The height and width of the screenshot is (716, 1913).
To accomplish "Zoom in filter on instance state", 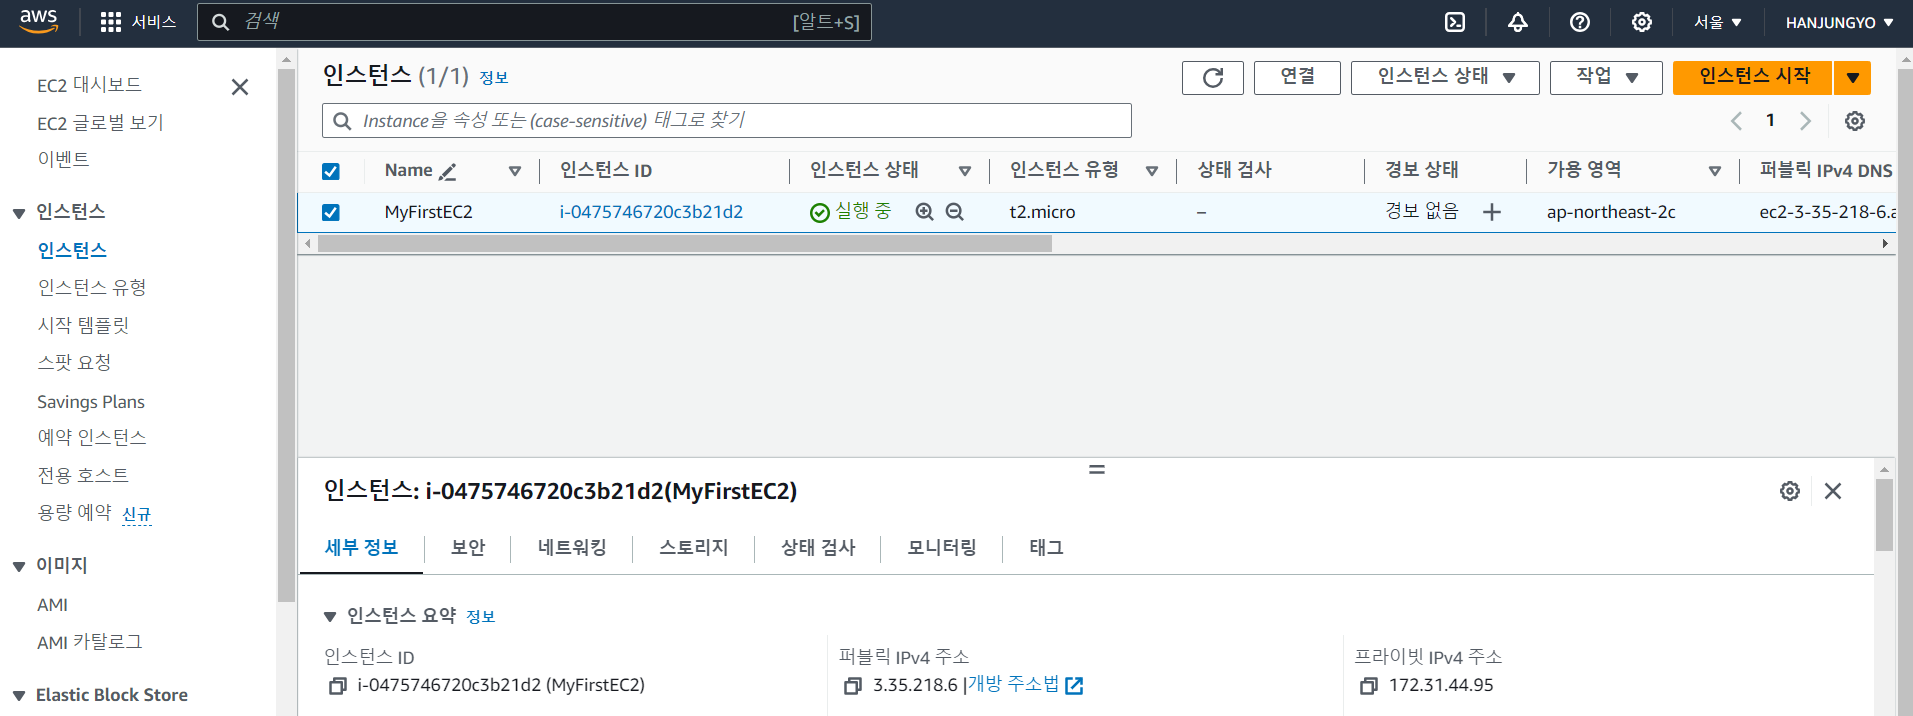I will click(925, 212).
